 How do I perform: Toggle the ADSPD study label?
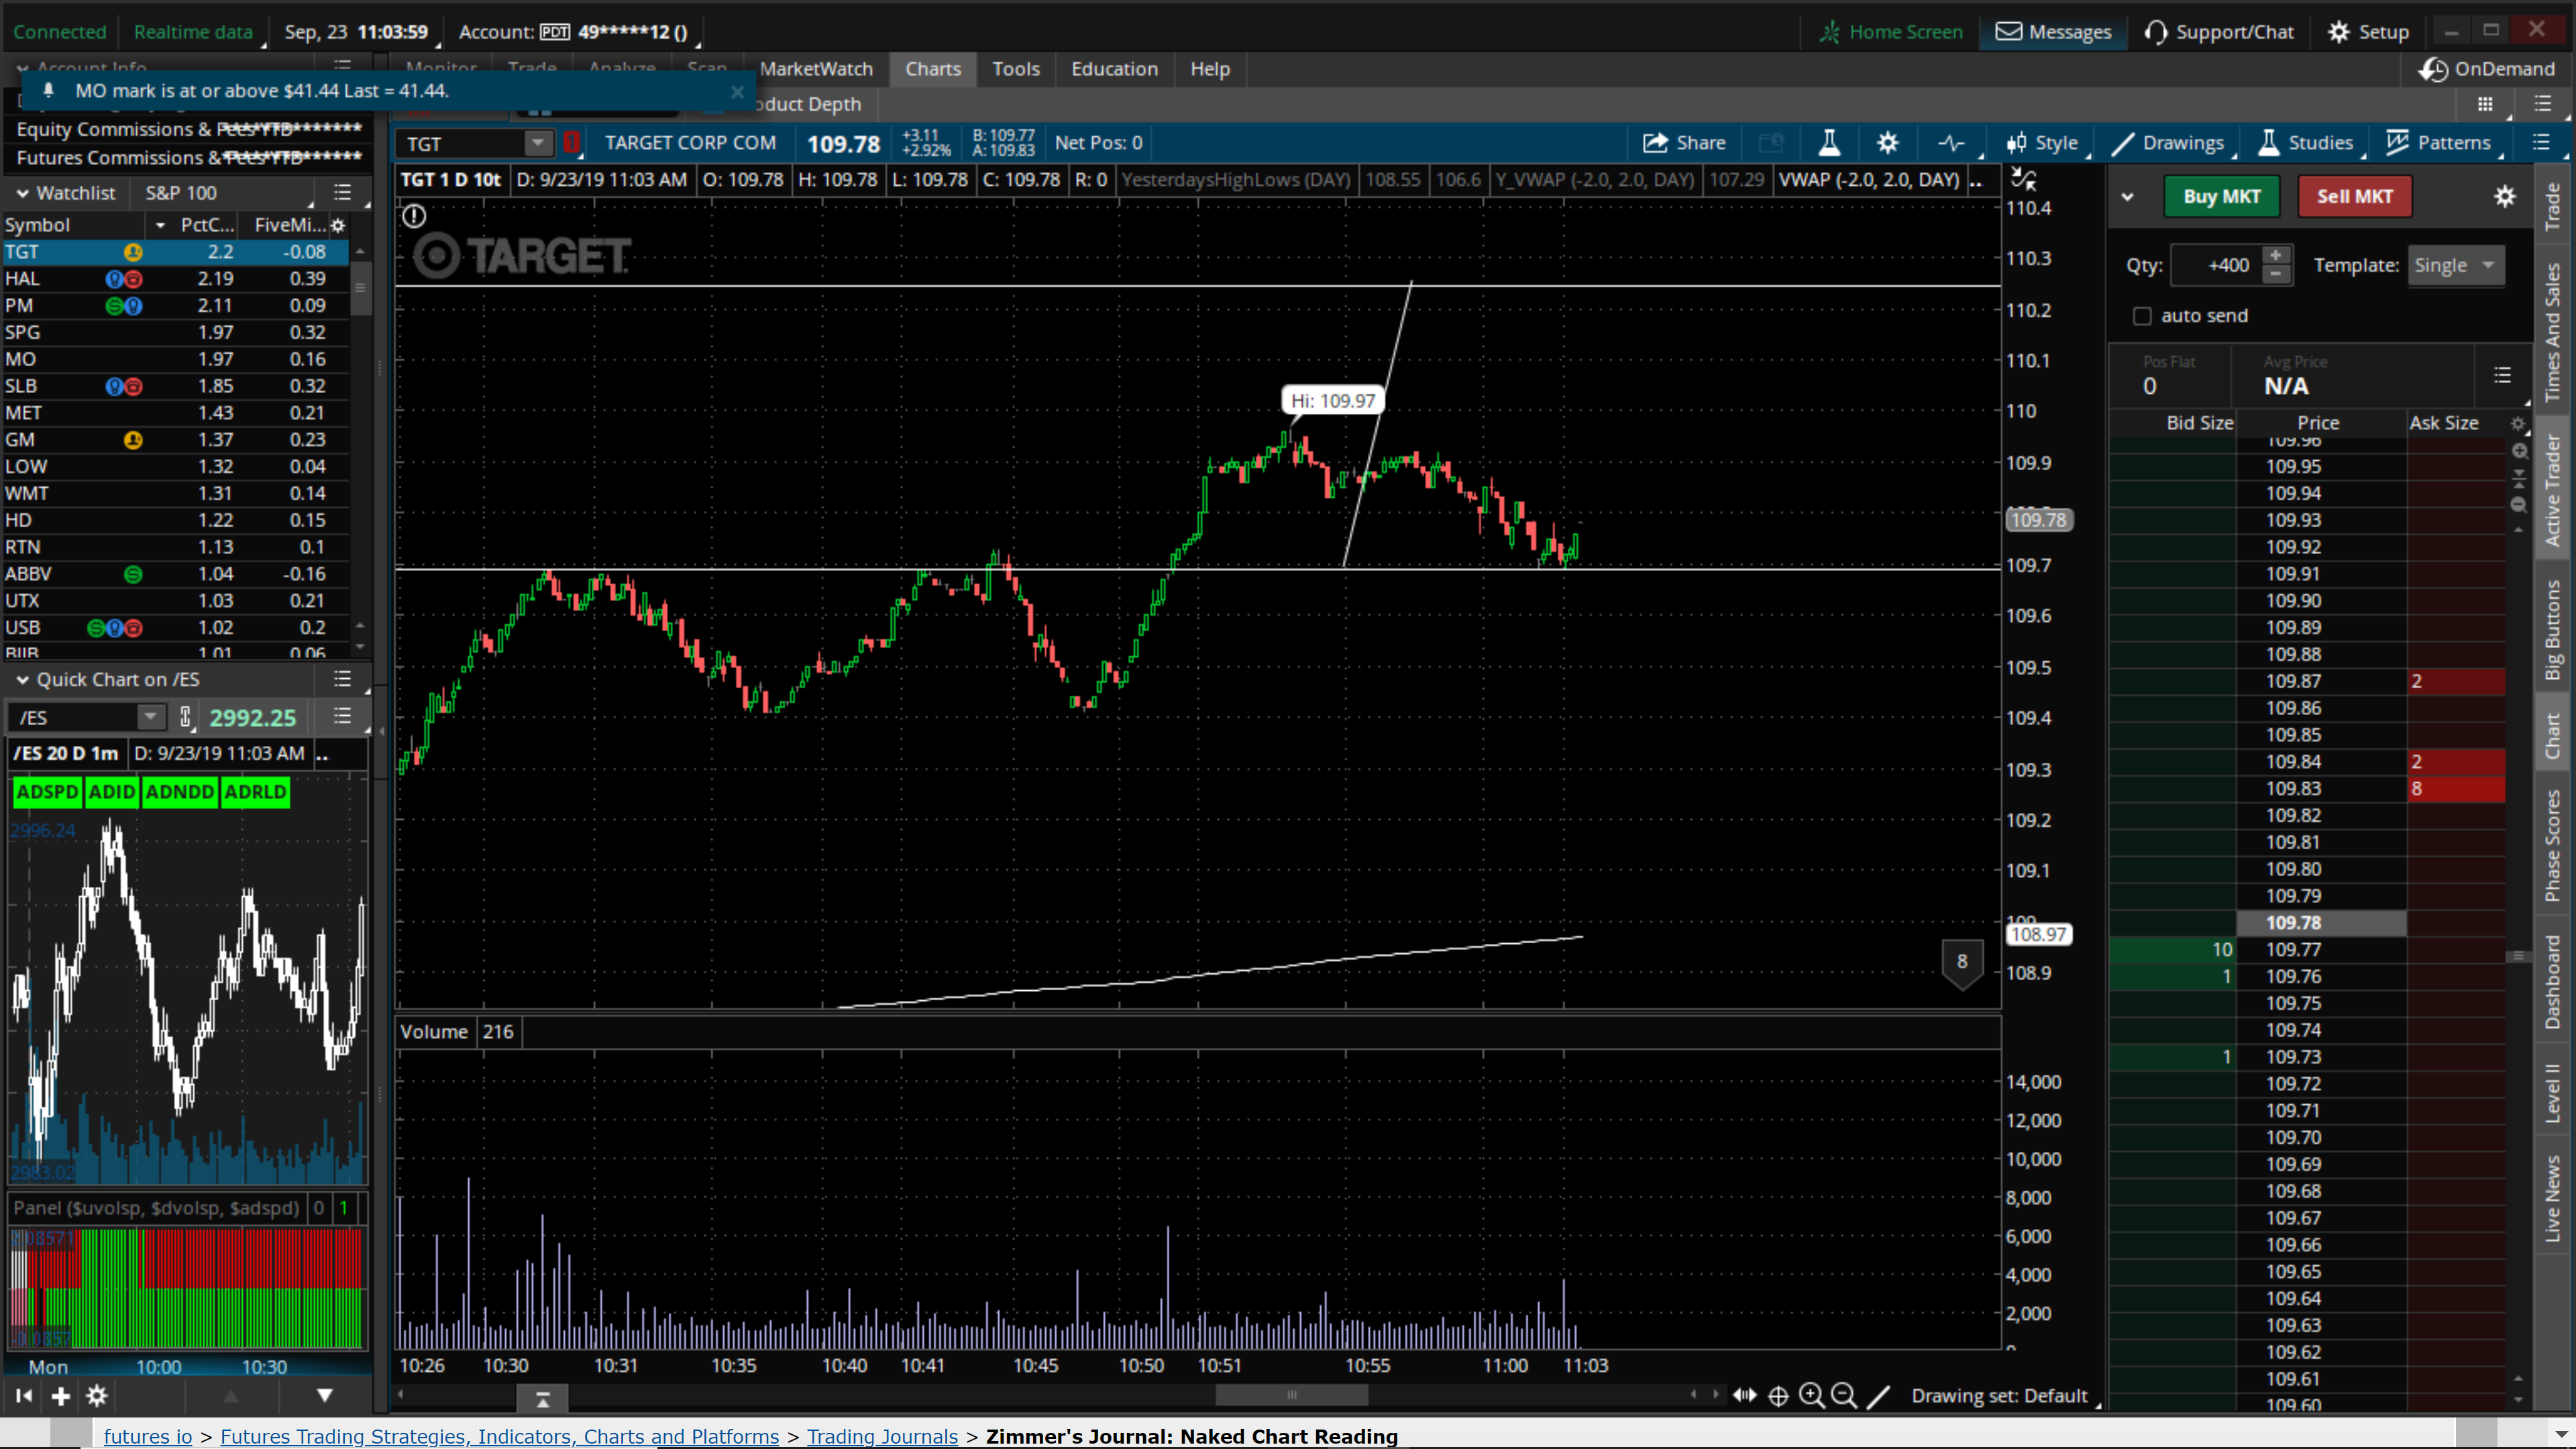(x=47, y=792)
